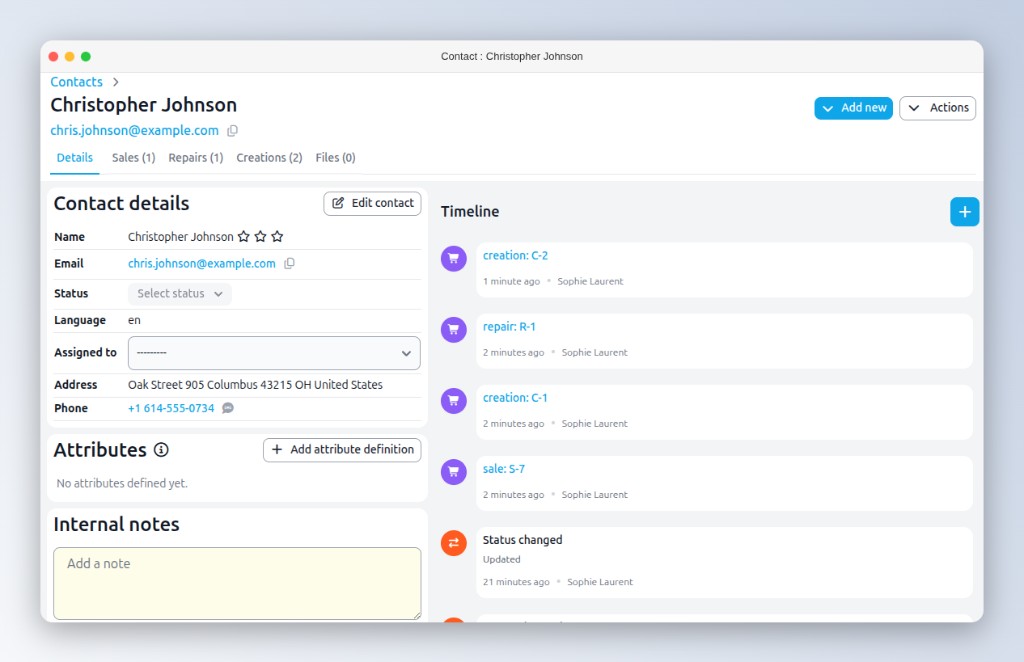1024x662 pixels.
Task: Set rating with the first star
Action: pyautogui.click(x=243, y=237)
